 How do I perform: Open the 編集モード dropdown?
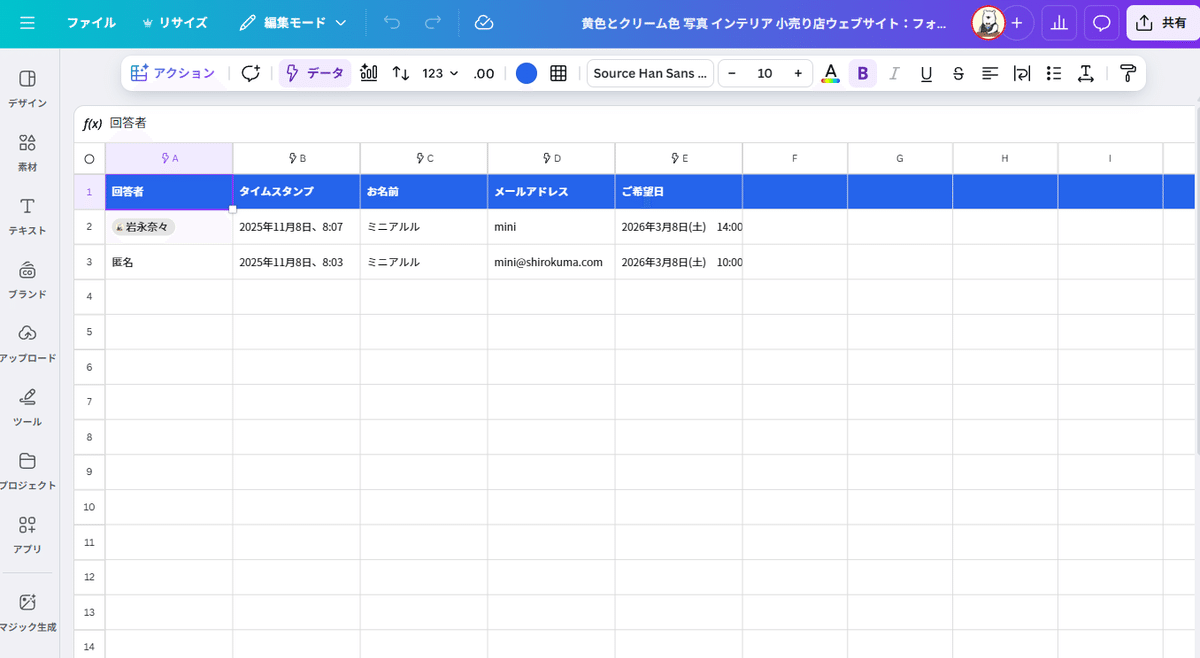293,23
